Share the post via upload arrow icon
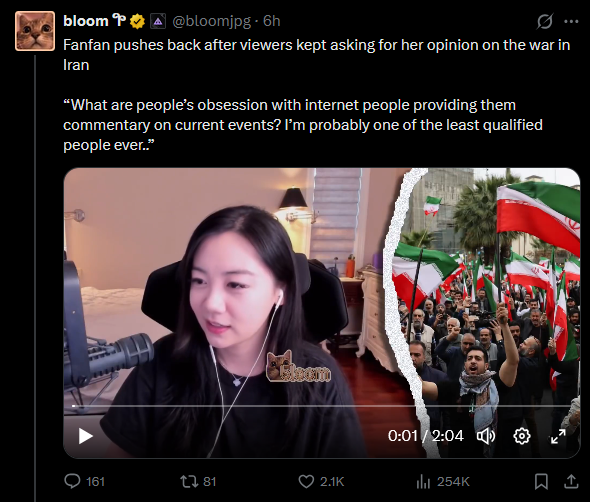 point(571,481)
